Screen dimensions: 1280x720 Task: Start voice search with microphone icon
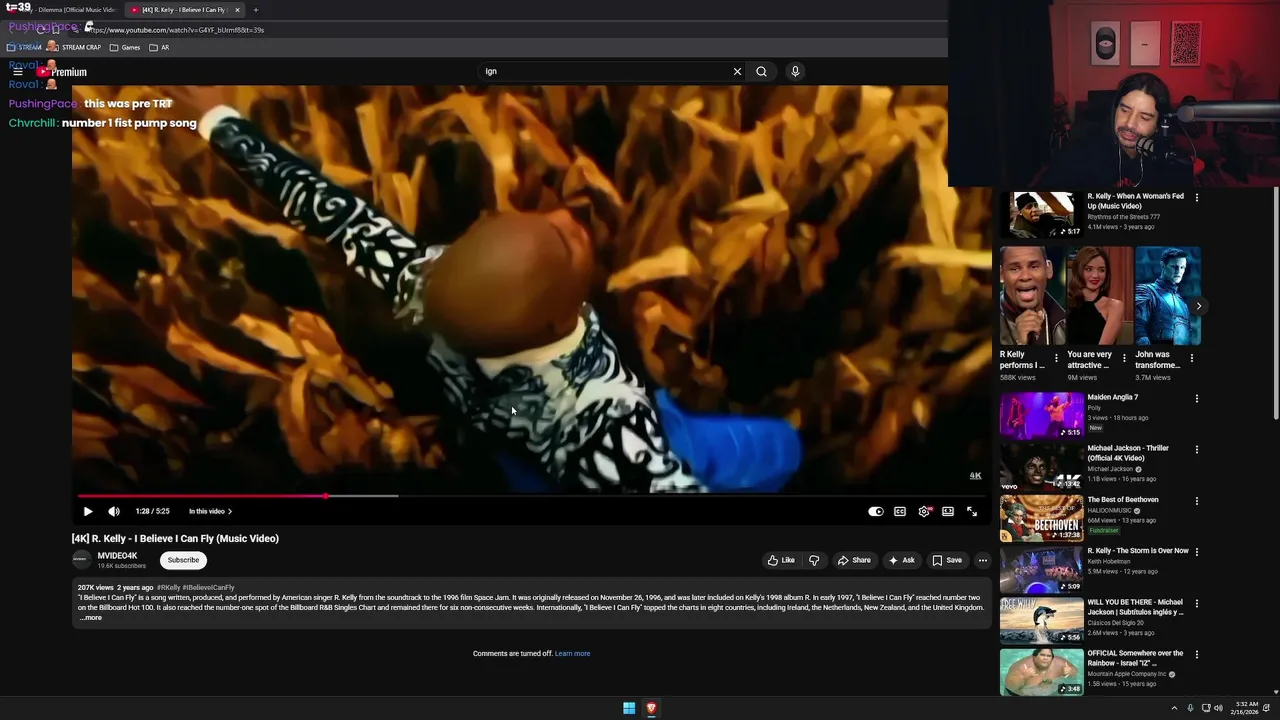coord(795,71)
